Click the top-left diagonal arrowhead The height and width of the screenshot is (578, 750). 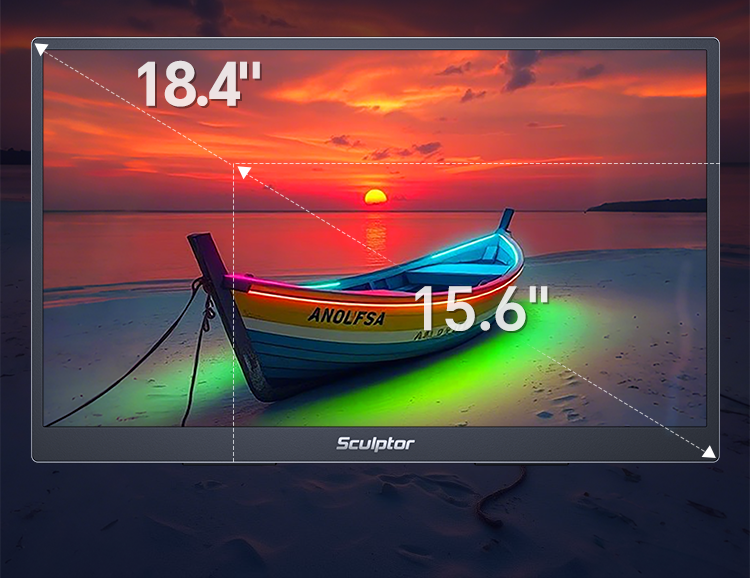41,49
